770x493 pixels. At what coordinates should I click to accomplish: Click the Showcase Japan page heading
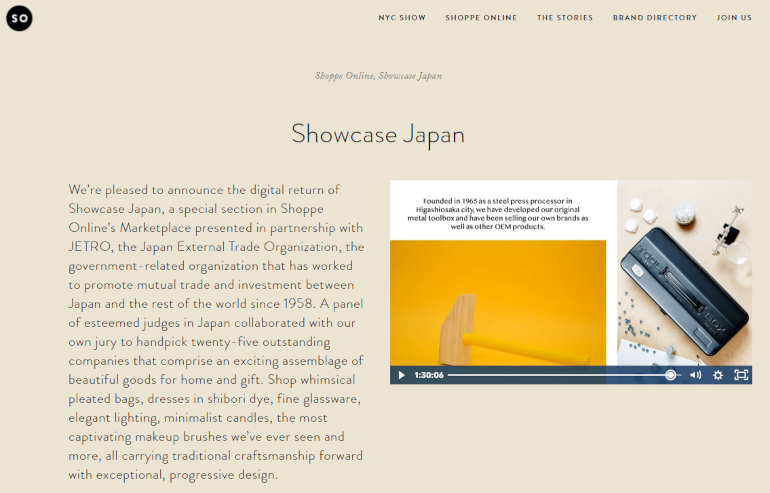[x=378, y=134]
